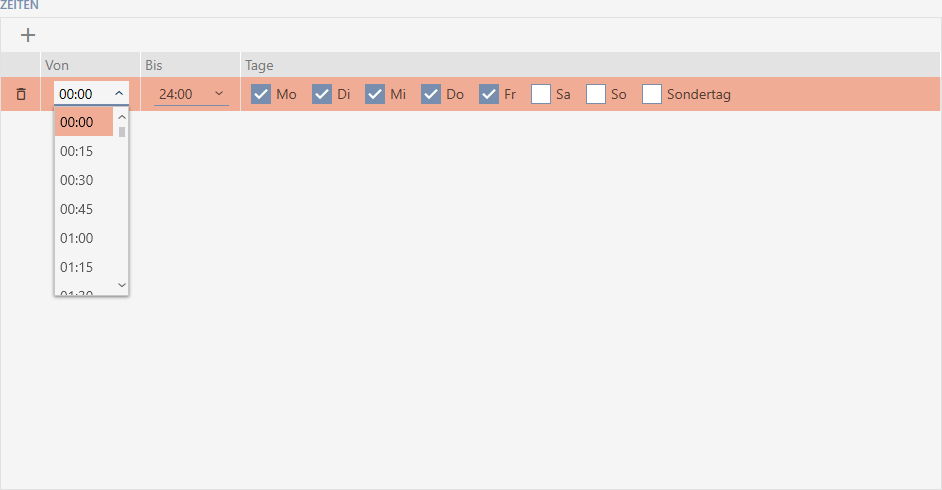
Task: Select 01:00 in the time list
Action: [x=76, y=238]
